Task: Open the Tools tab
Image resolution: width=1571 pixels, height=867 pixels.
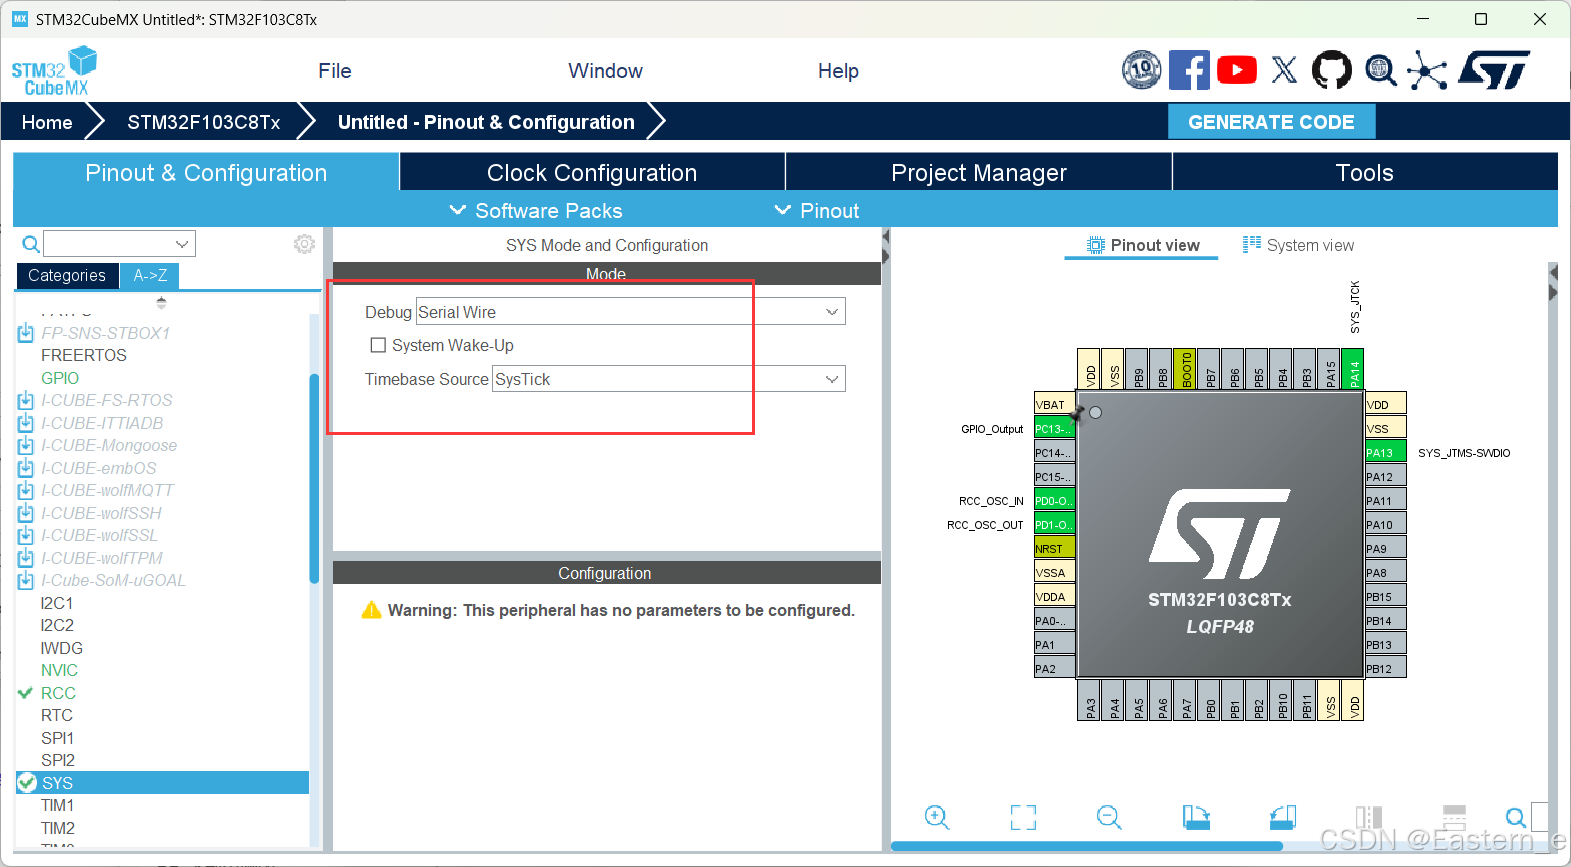Action: click(x=1365, y=172)
